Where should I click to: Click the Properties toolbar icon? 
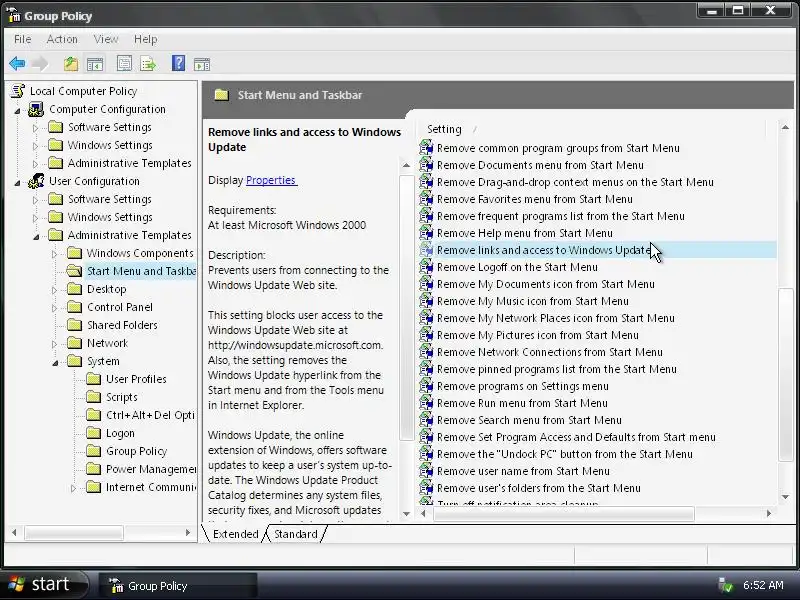[x=124, y=64]
